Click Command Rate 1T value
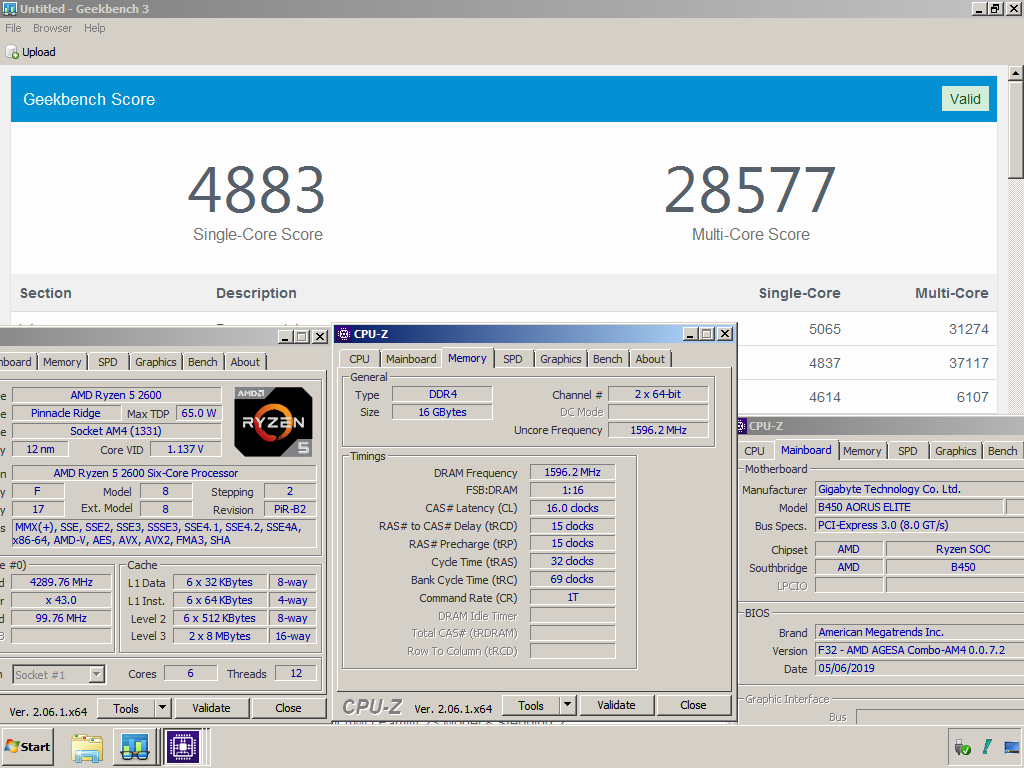This screenshot has width=1024, height=768. [x=572, y=598]
